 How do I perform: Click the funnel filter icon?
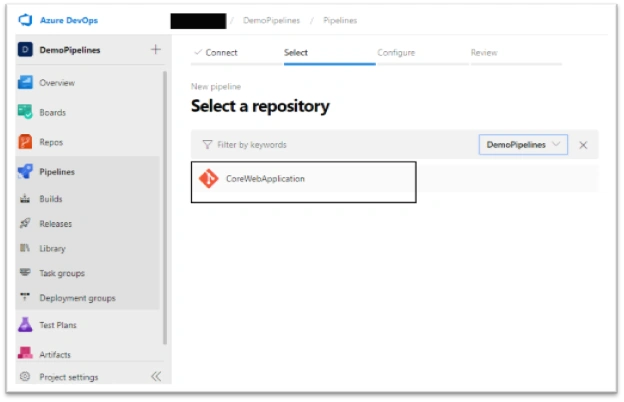(207, 144)
